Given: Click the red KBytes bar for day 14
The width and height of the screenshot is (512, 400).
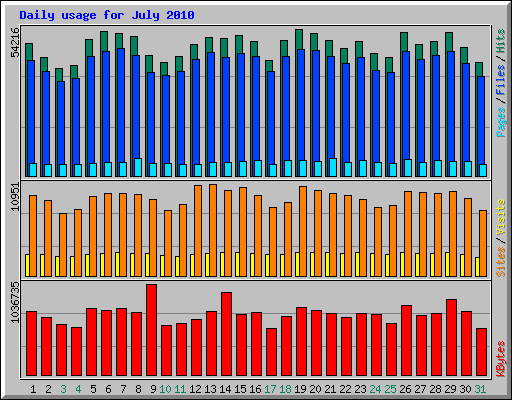Looking at the screenshot, I should pyautogui.click(x=226, y=334).
